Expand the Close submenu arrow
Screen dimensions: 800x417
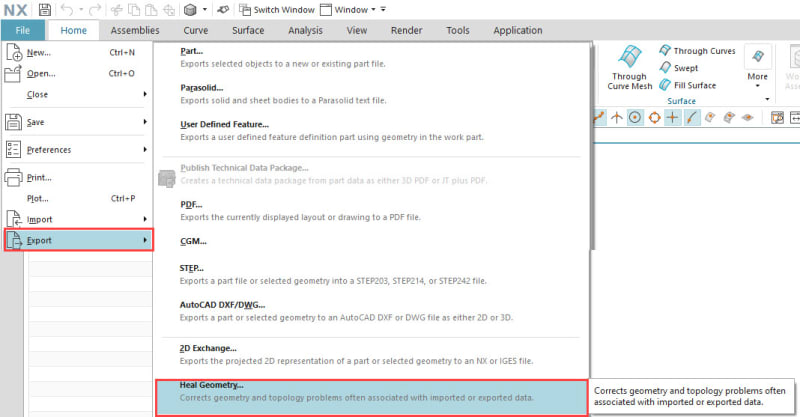[x=145, y=94]
